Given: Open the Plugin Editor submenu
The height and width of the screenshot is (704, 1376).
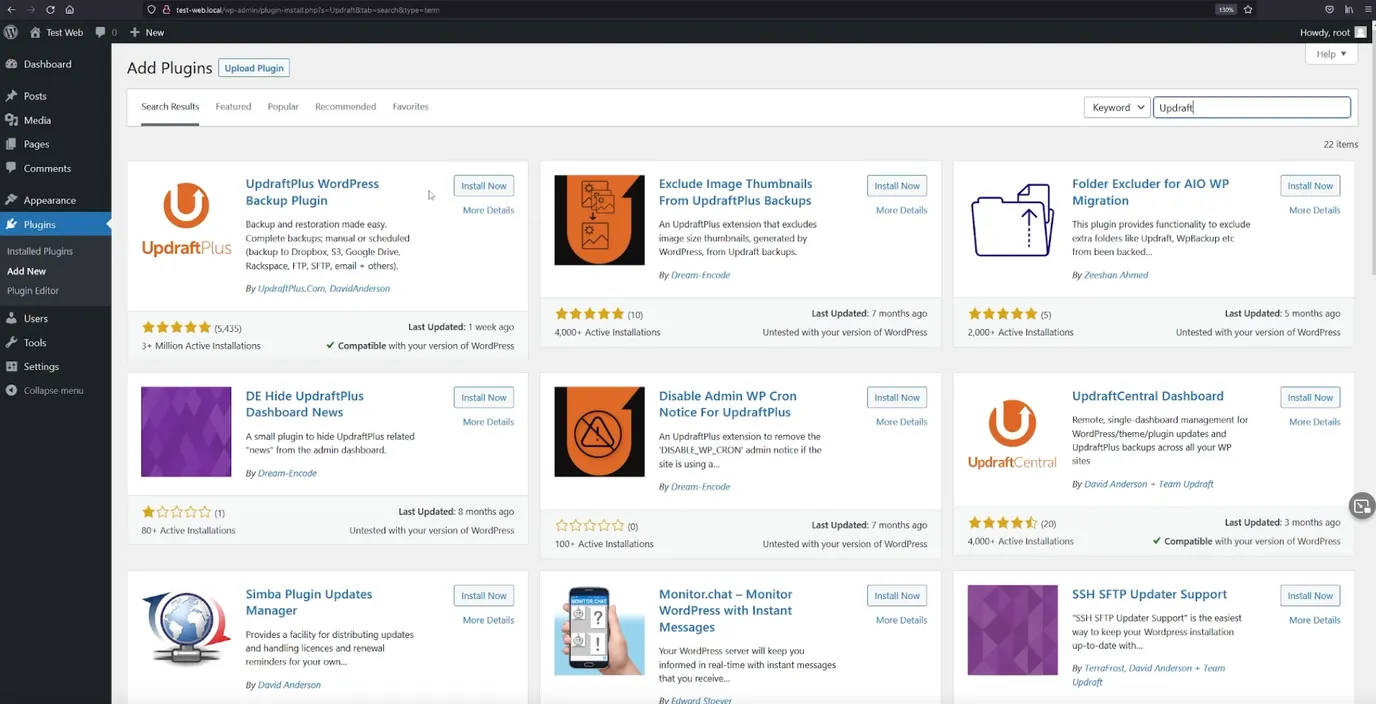Looking at the screenshot, I should [33, 290].
